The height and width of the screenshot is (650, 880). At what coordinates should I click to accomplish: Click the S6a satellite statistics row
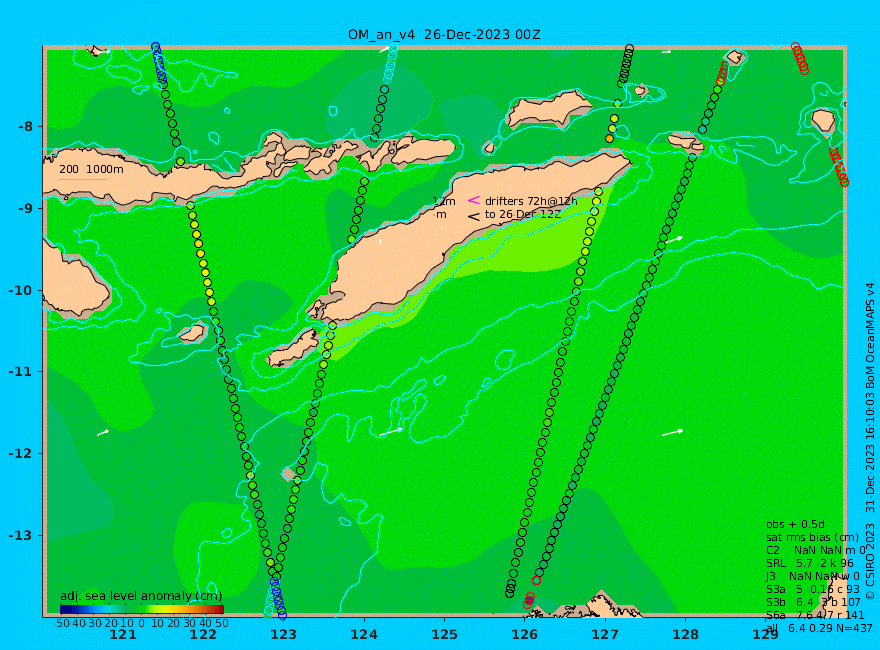pos(815,615)
